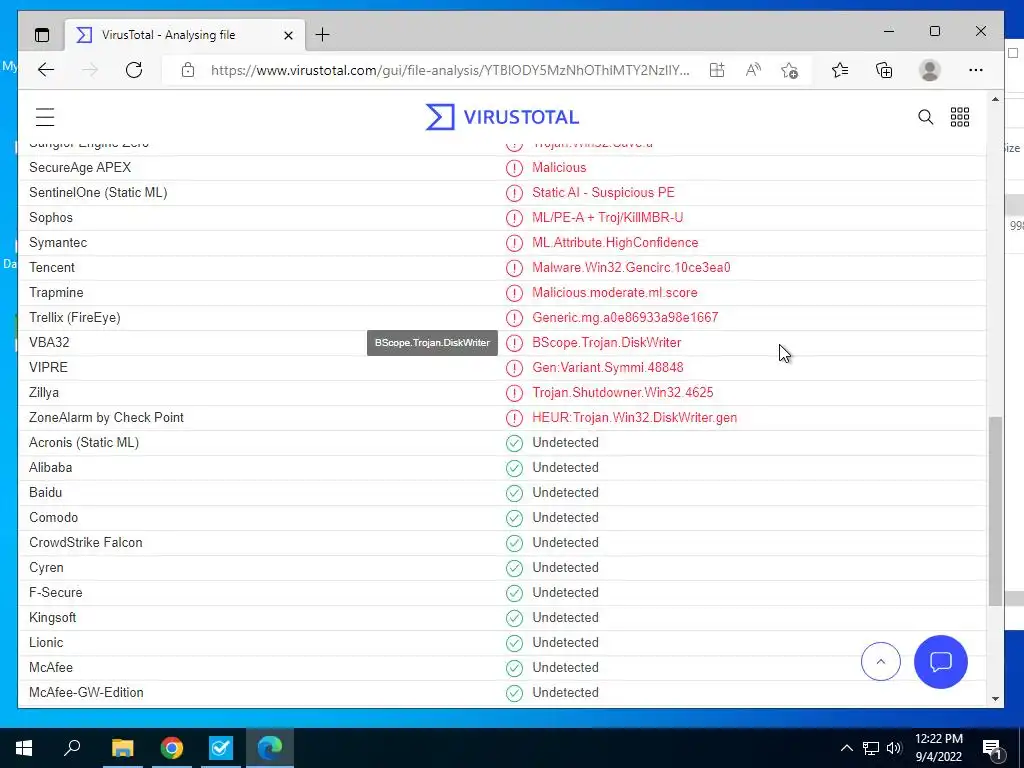
Task: Add this page to favorites
Action: click(790, 70)
